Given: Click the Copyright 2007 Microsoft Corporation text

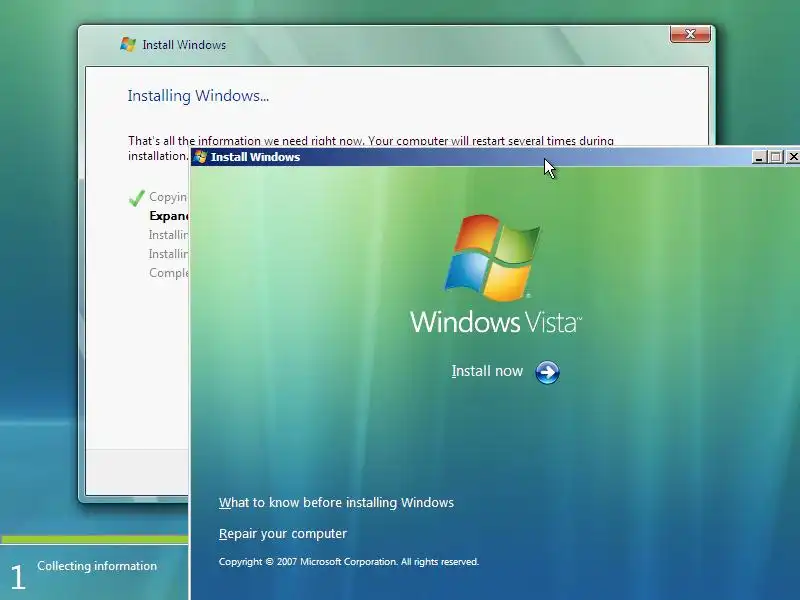Looking at the screenshot, I should [348, 562].
